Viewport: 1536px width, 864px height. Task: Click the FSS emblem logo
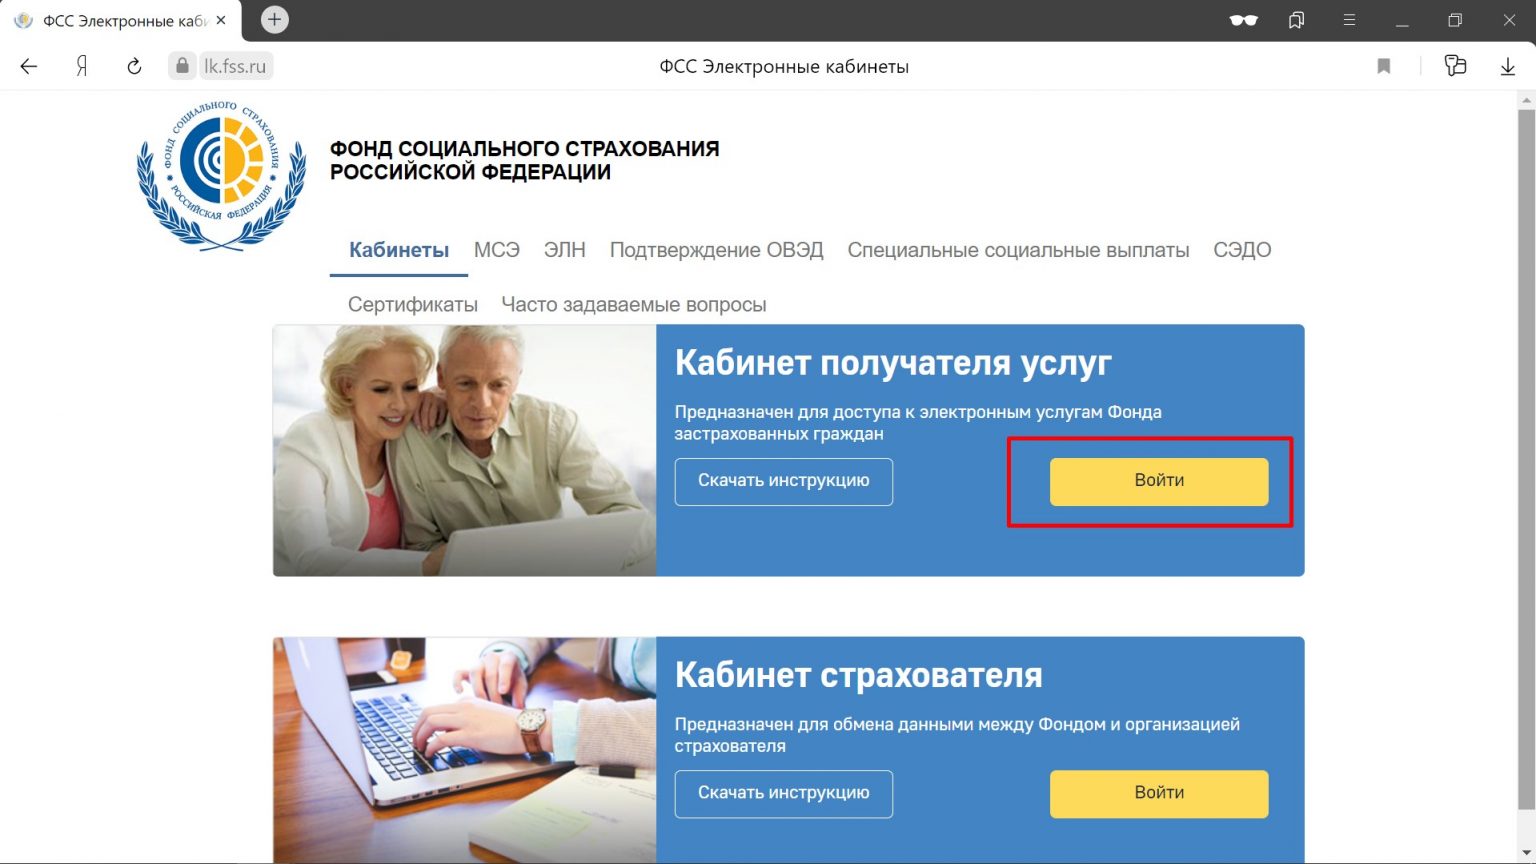(x=221, y=175)
